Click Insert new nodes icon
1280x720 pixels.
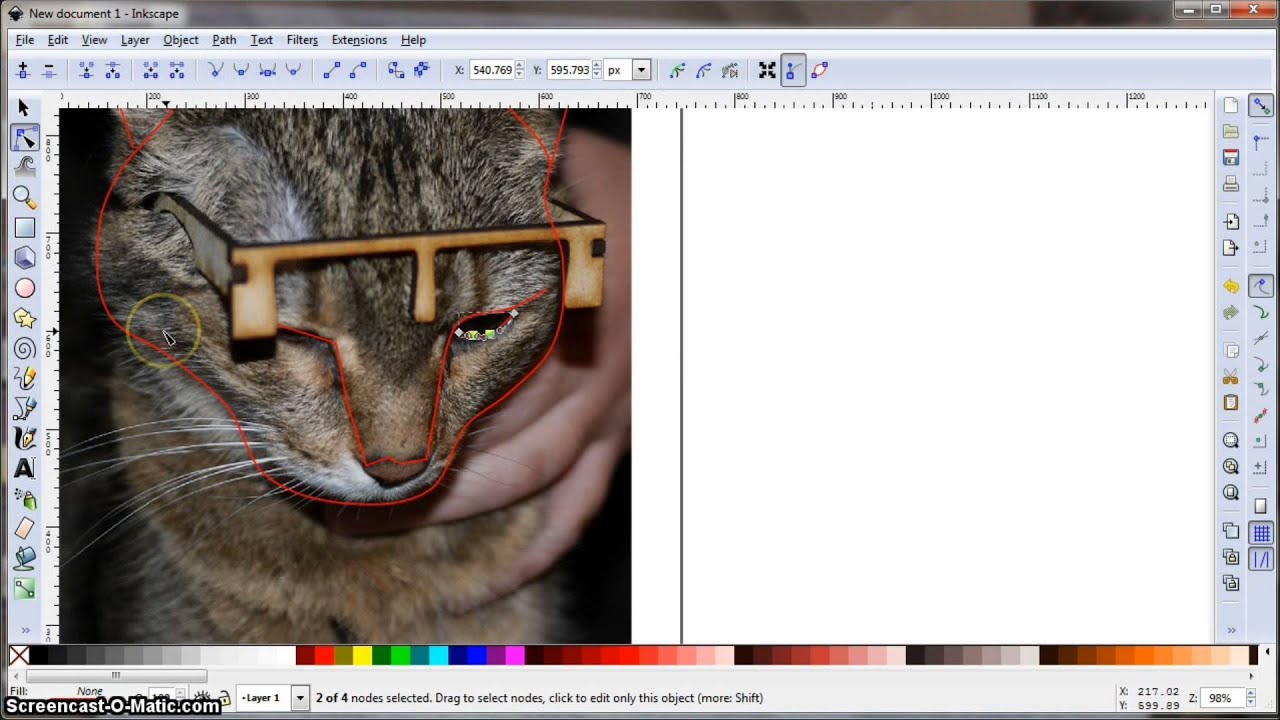[23, 70]
